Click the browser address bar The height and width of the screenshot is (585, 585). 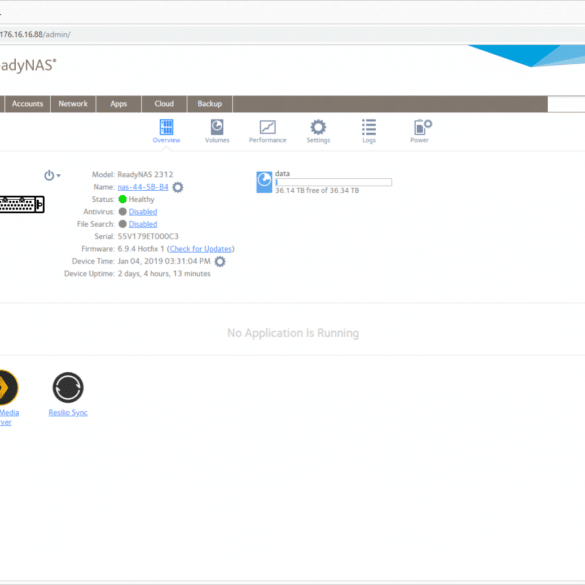point(292,34)
